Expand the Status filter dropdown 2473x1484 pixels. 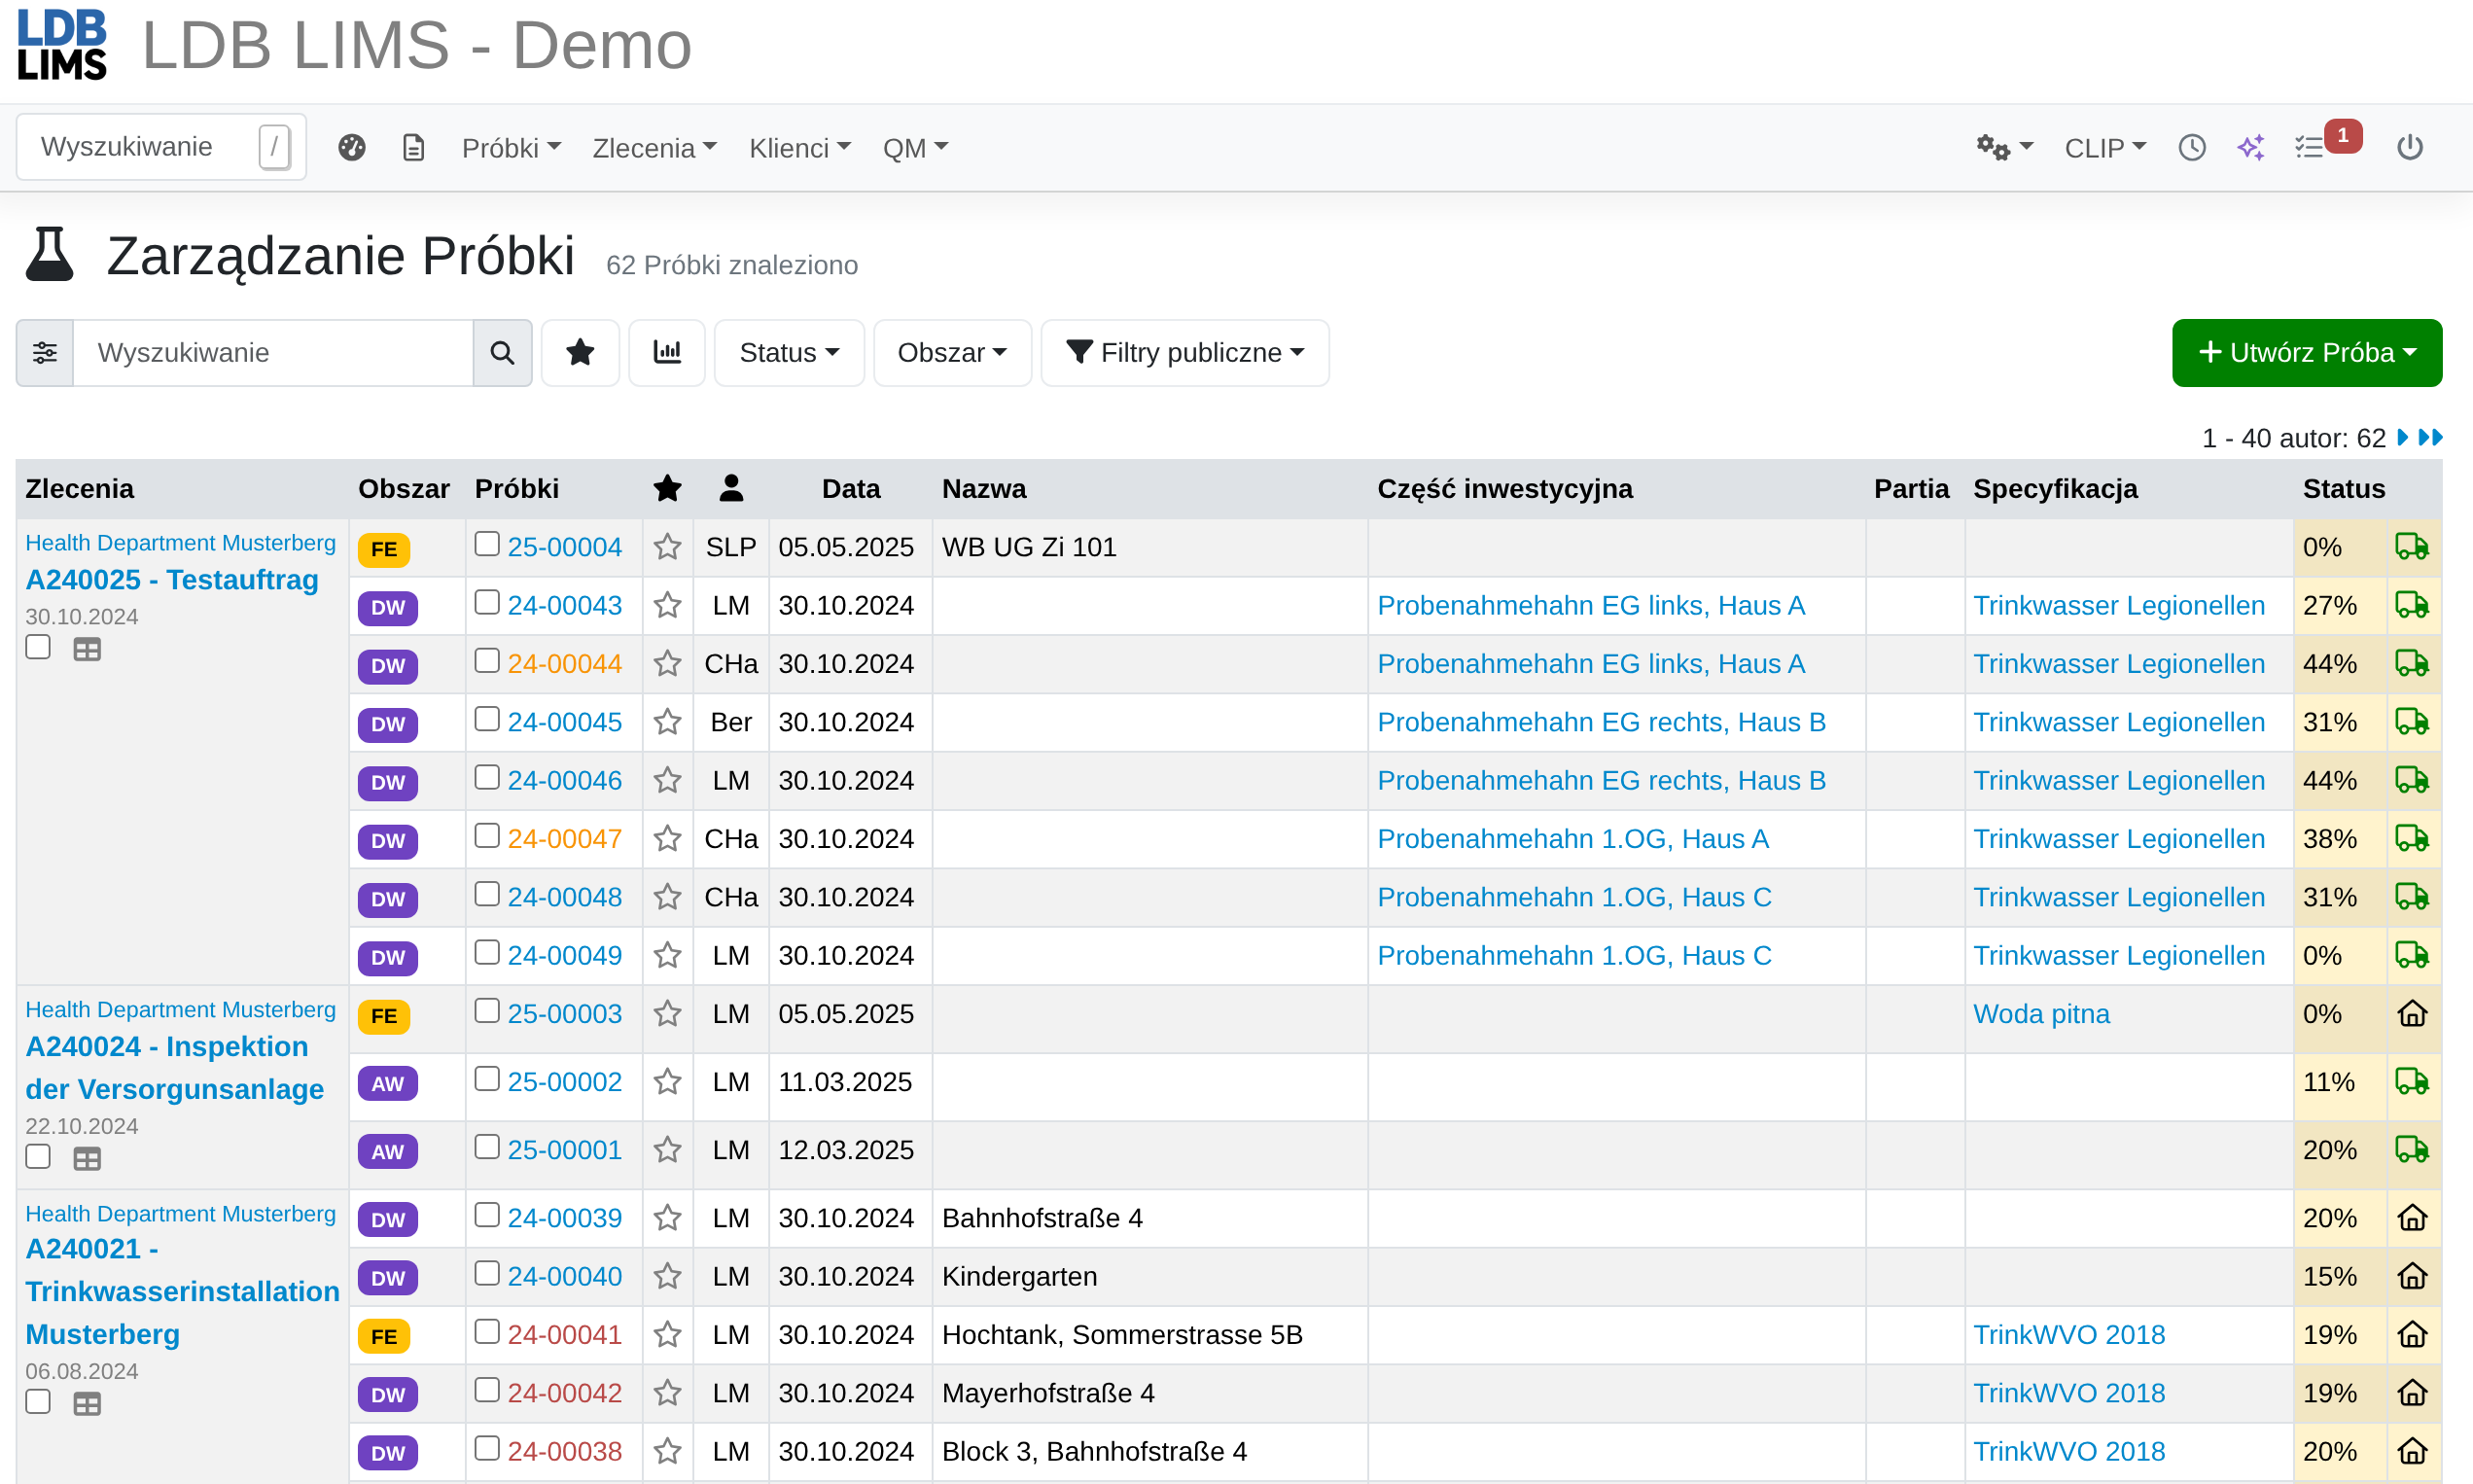click(789, 353)
